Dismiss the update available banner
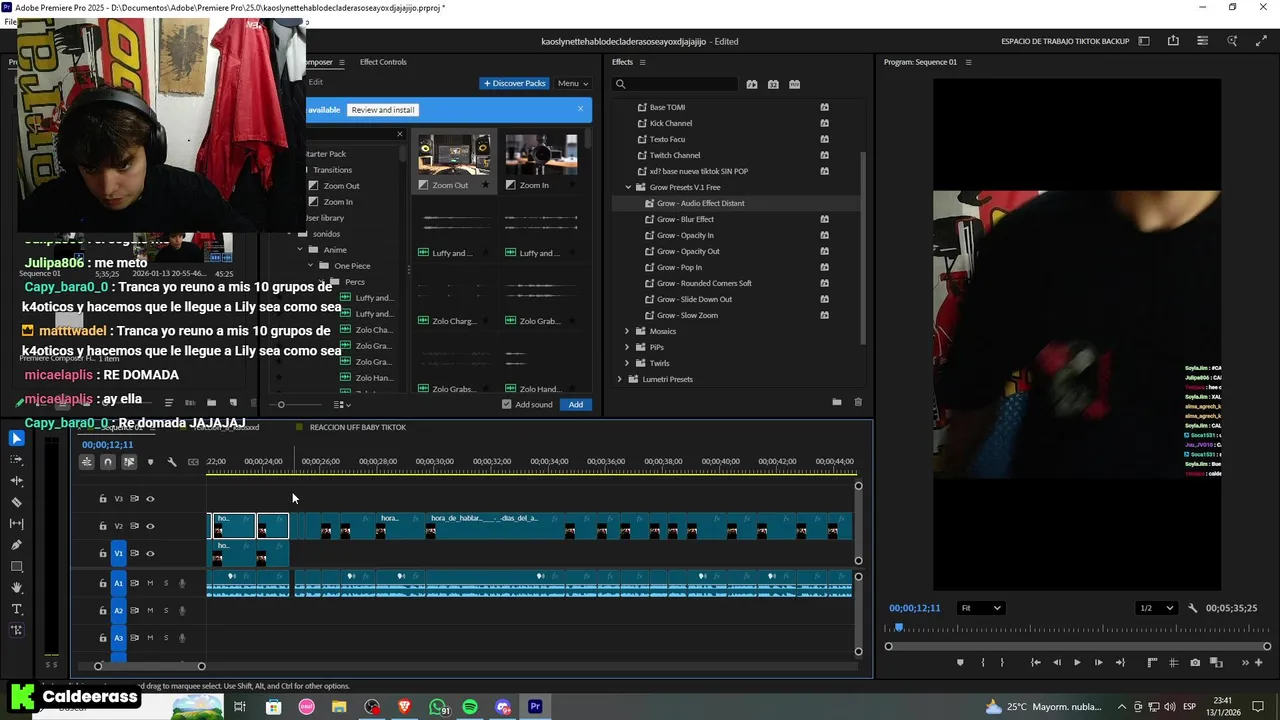The height and width of the screenshot is (720, 1280). pyautogui.click(x=580, y=109)
